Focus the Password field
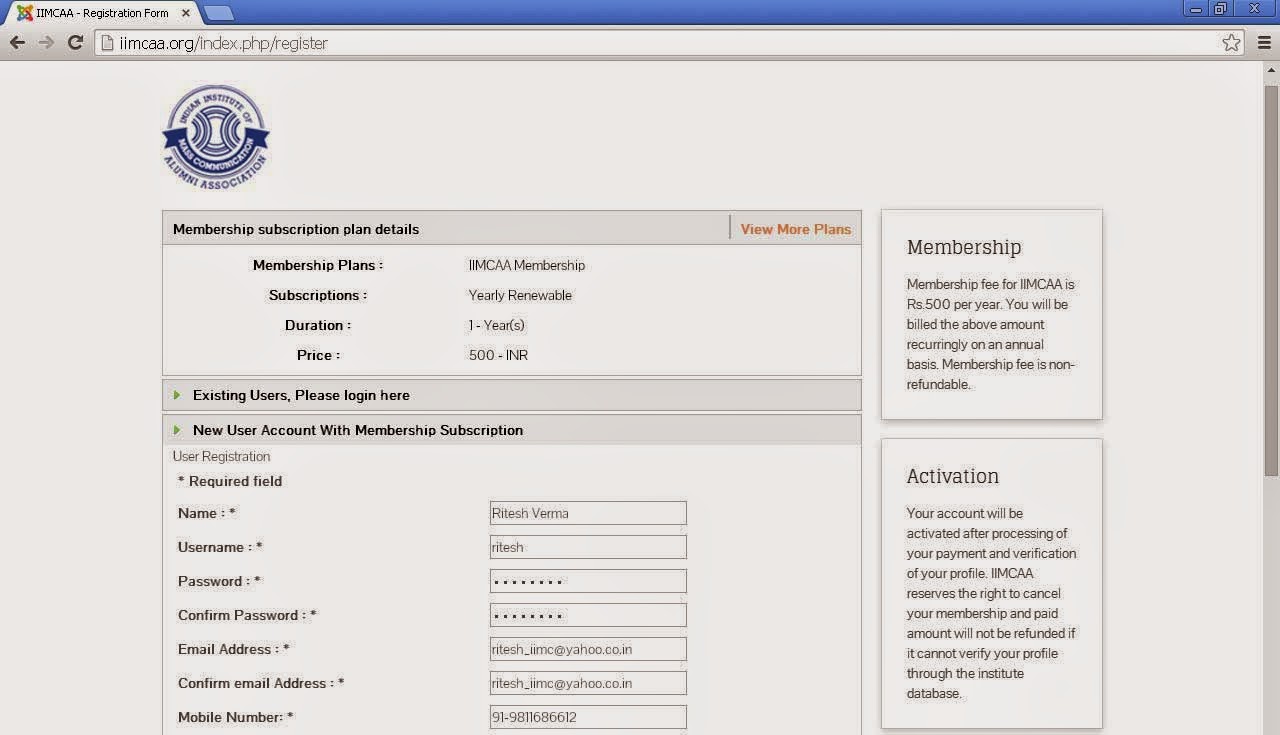This screenshot has height=735, width=1280. [588, 581]
